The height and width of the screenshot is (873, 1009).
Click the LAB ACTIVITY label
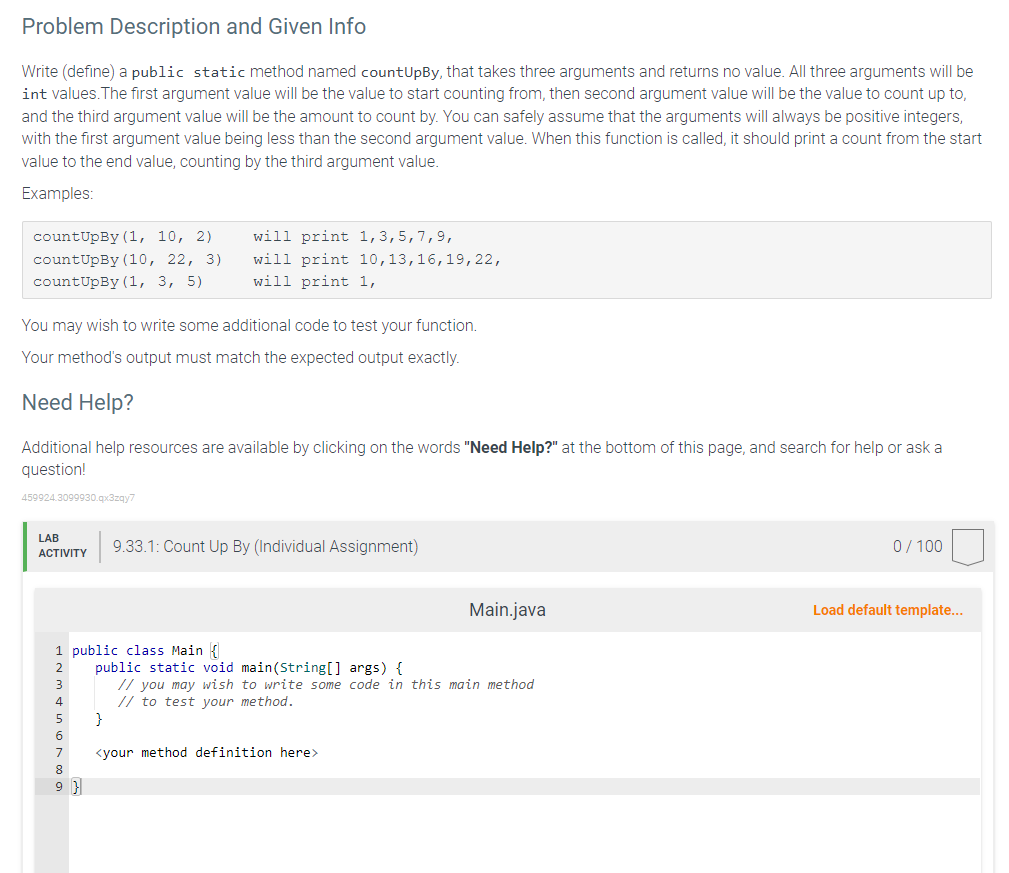[62, 546]
